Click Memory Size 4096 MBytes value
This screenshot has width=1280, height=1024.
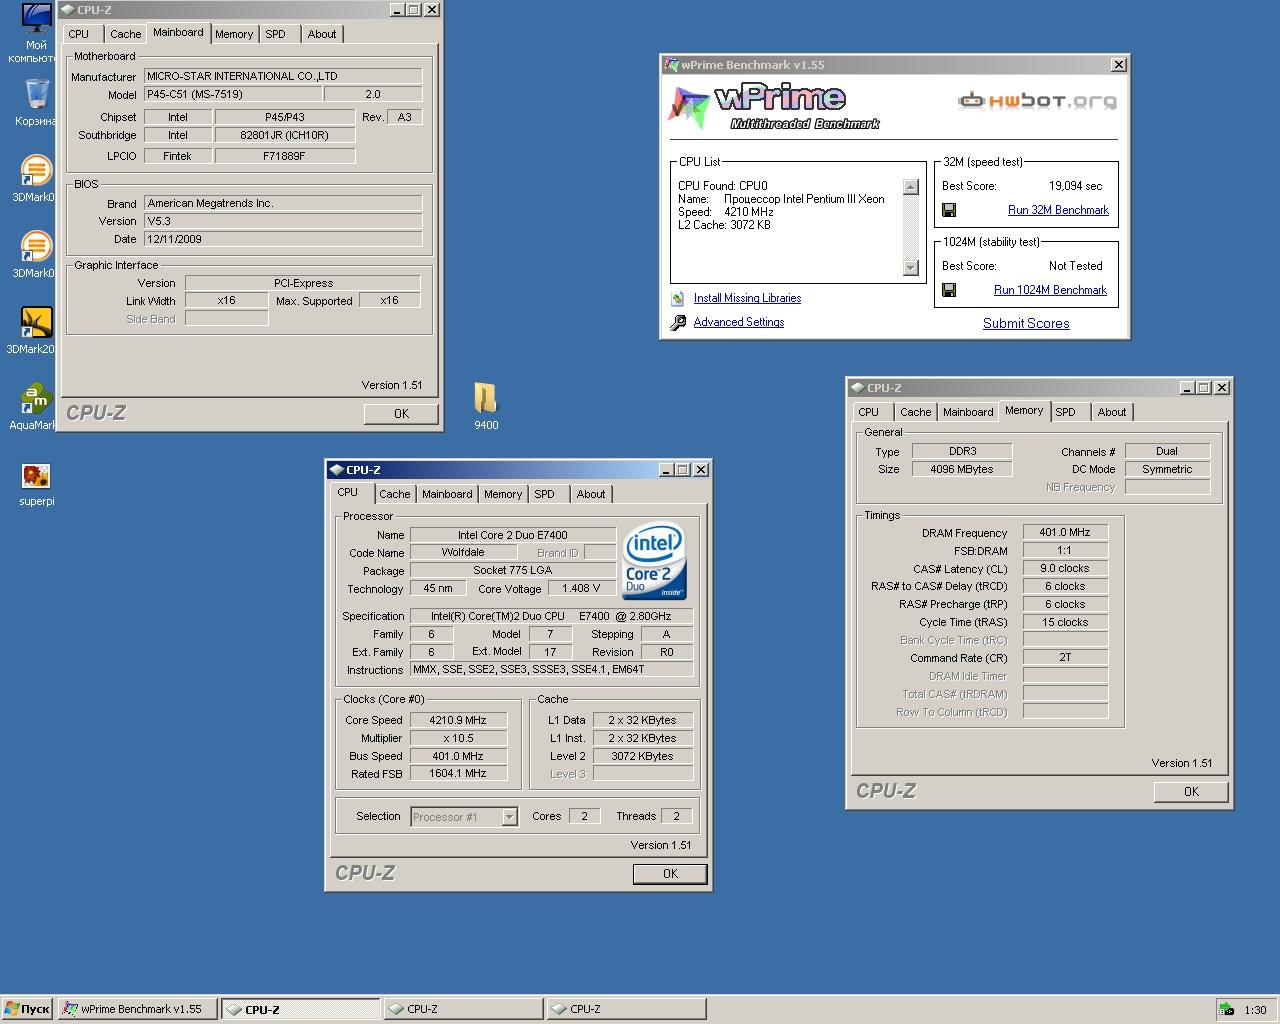(961, 469)
